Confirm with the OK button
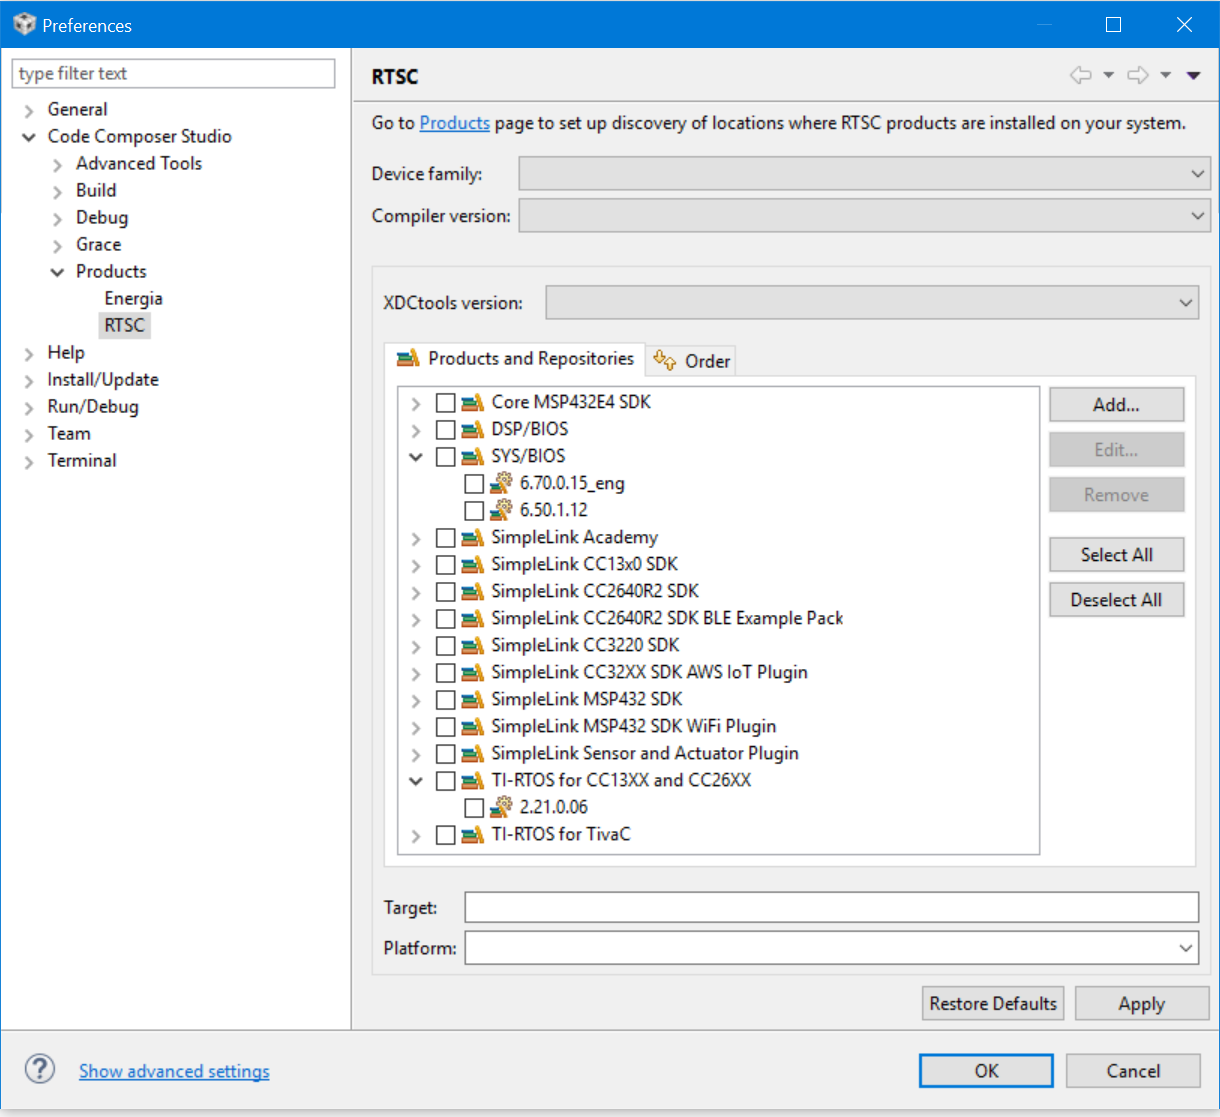1220x1117 pixels. point(986,1070)
